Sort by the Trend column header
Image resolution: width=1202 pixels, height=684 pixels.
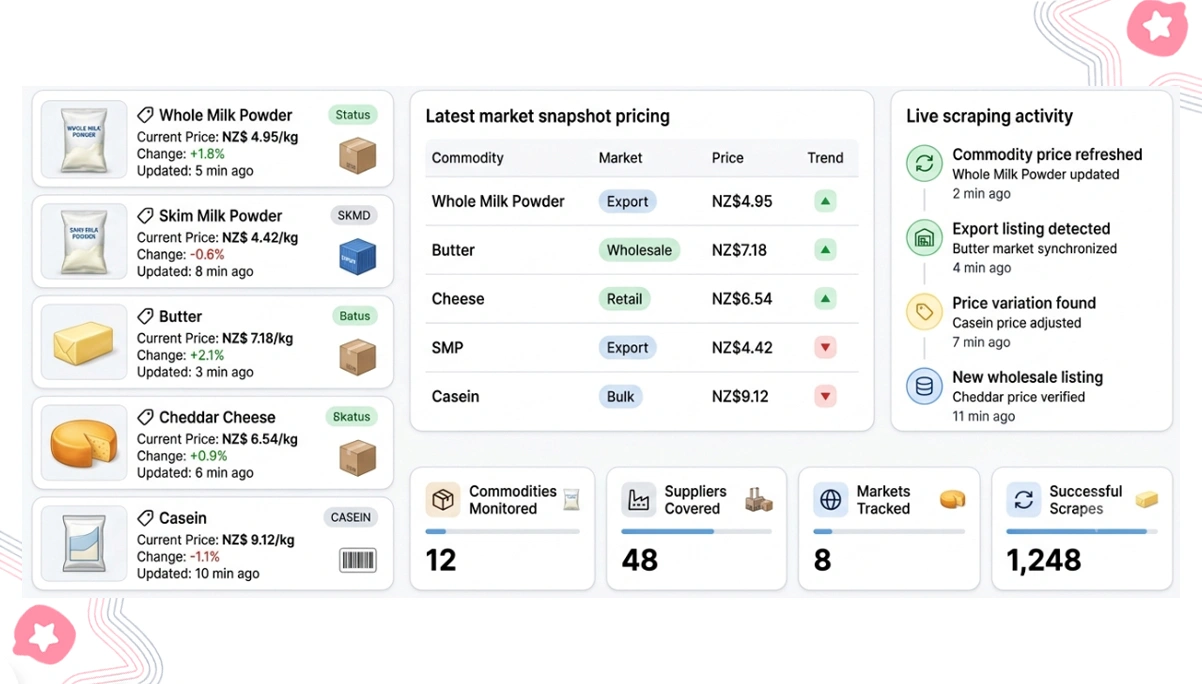point(825,158)
